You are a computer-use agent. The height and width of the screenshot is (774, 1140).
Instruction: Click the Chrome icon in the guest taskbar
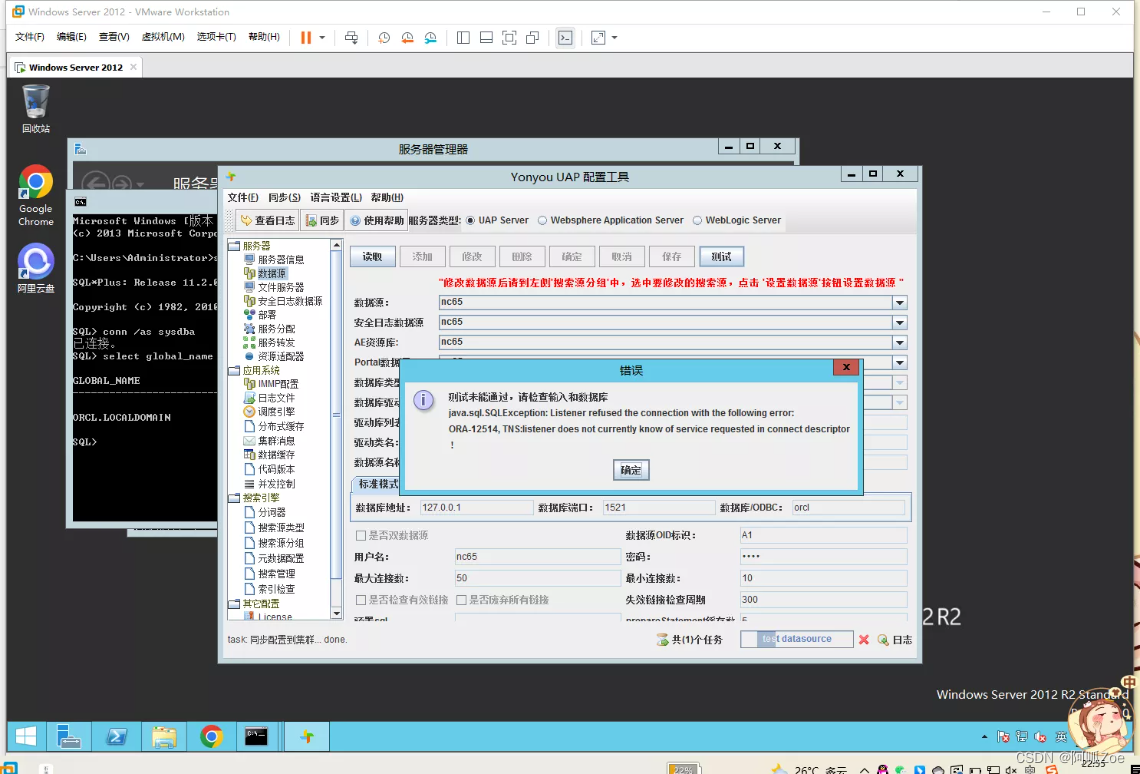coord(212,736)
